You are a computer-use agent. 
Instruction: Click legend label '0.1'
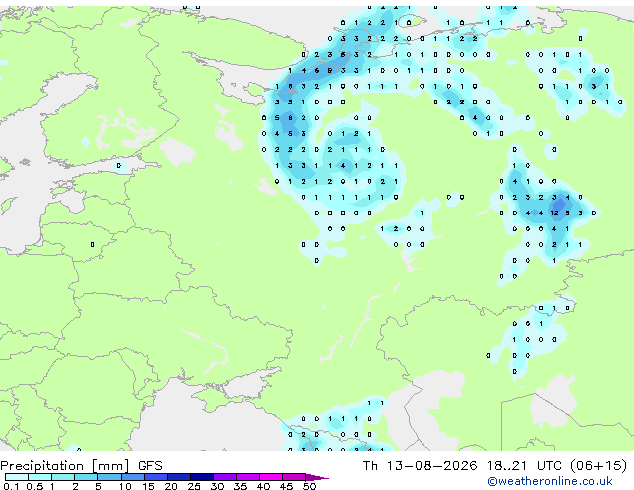coord(11,486)
